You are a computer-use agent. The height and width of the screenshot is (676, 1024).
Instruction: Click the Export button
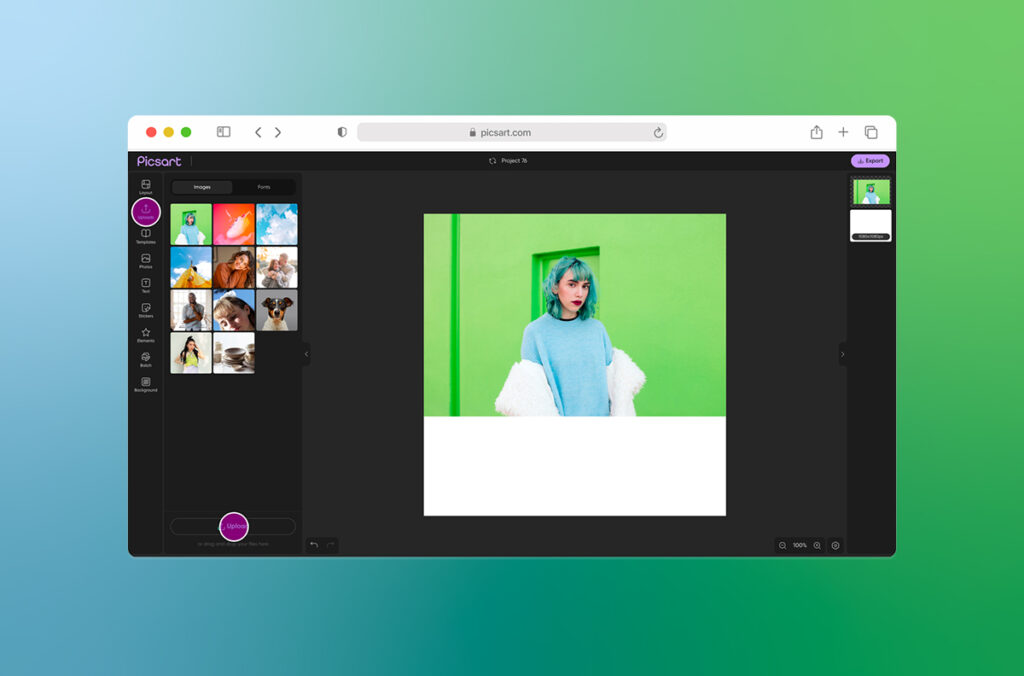[870, 160]
